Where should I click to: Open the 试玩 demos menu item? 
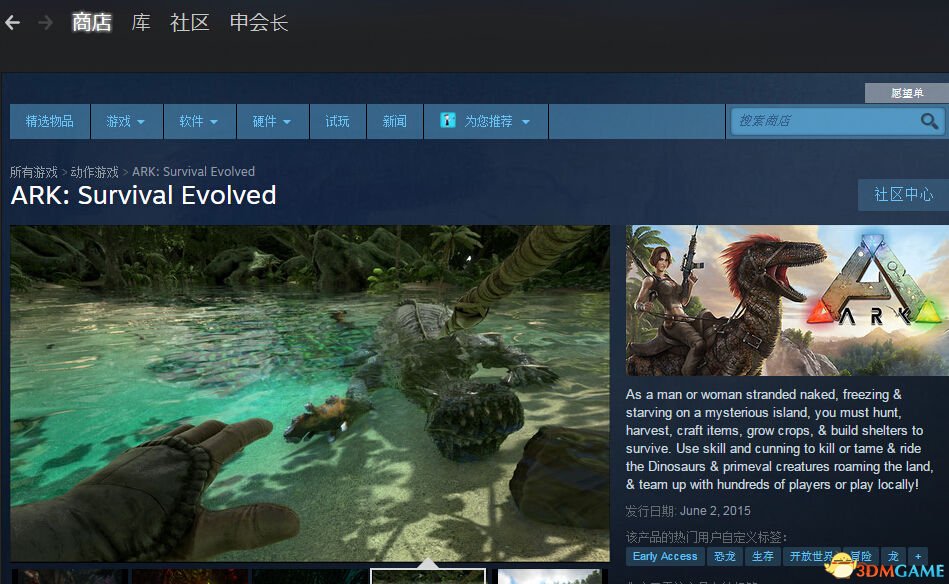[x=337, y=121]
